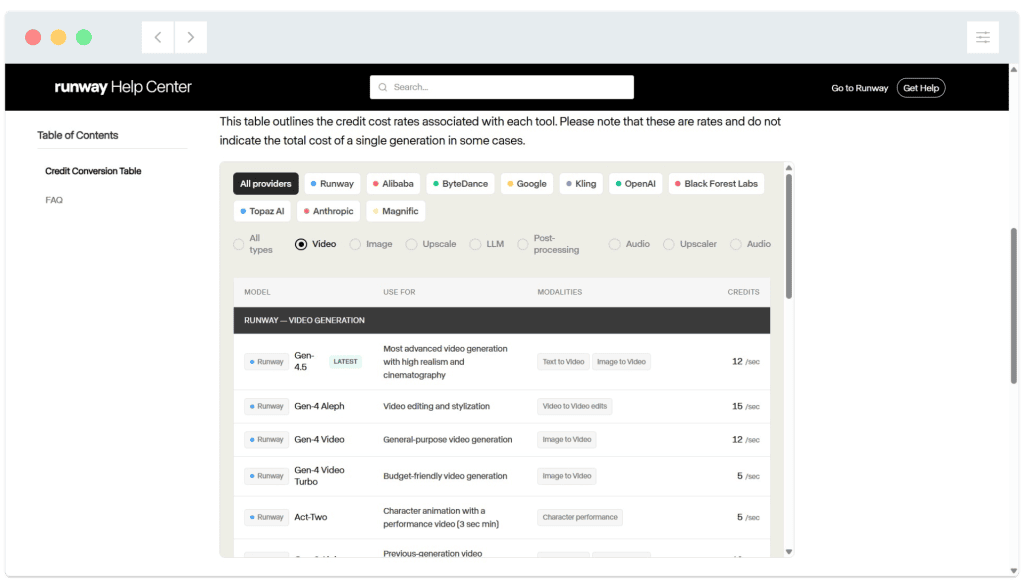Filter by Anthropic provider
Viewport: 1024px width, 587px height.
point(328,211)
